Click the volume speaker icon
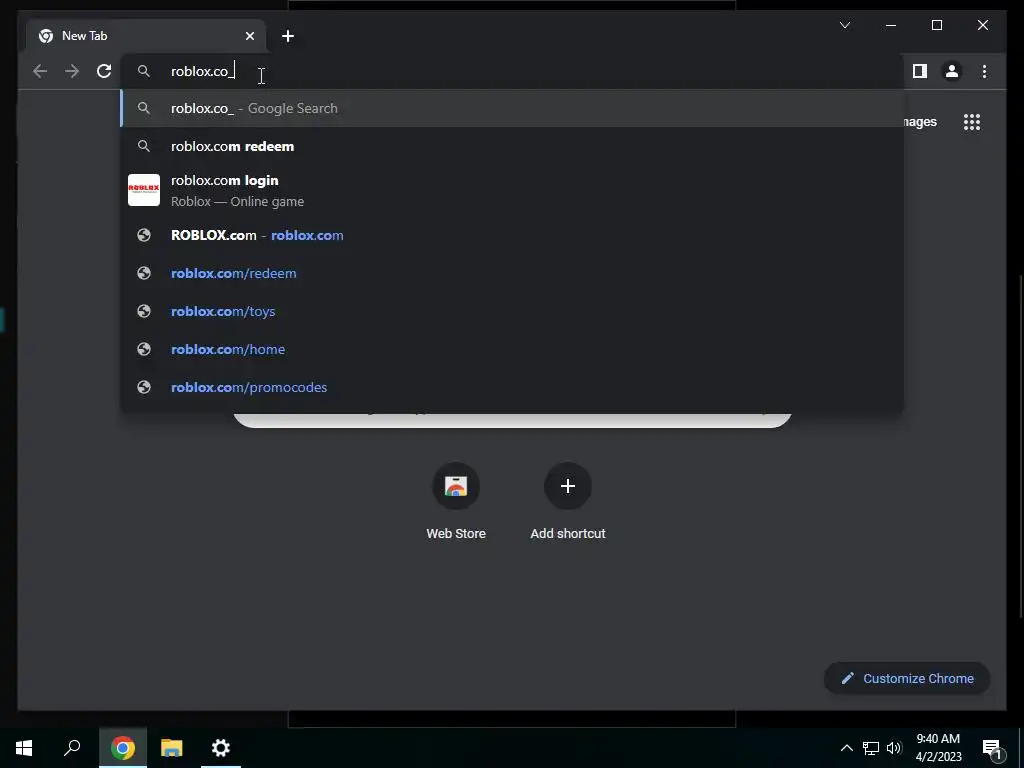1024x768 pixels. point(894,748)
